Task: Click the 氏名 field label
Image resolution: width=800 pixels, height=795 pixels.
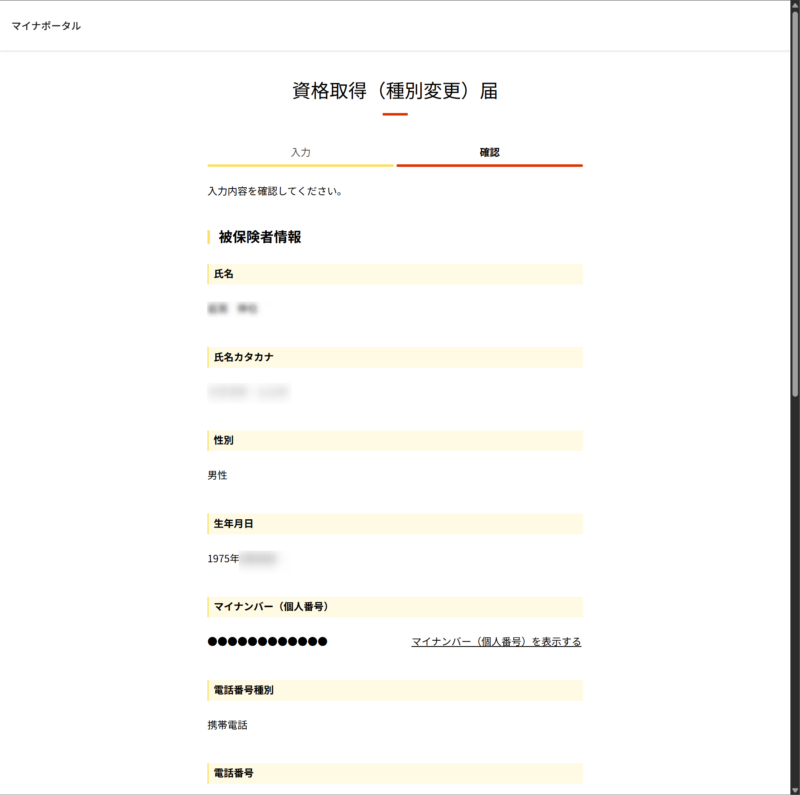Action: [224, 274]
